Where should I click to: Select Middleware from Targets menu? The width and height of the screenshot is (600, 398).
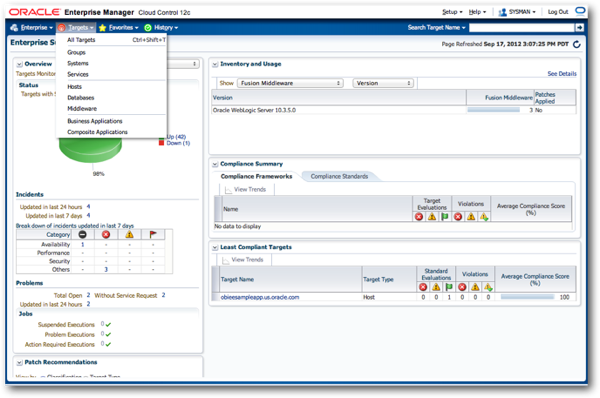(82, 109)
